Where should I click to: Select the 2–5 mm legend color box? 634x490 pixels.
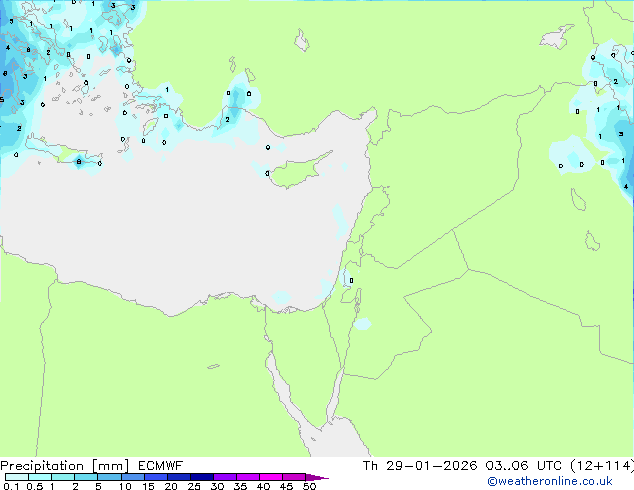[86, 477]
